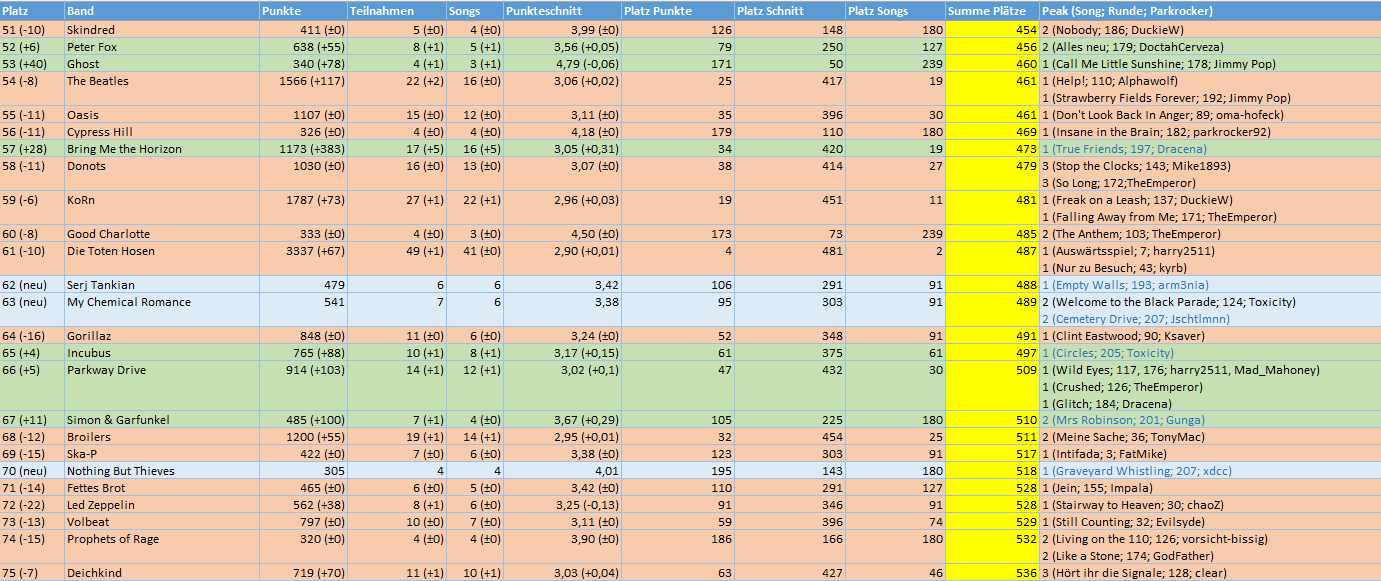Click the "Incubus" cell
Viewport: 1381px width, 581px height.
pos(161,353)
